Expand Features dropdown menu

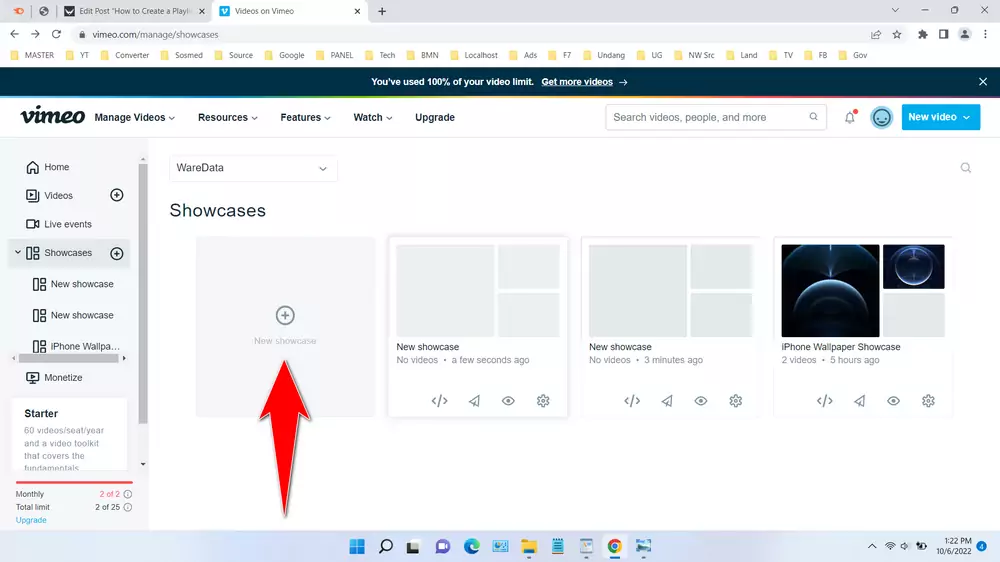pyautogui.click(x=305, y=117)
